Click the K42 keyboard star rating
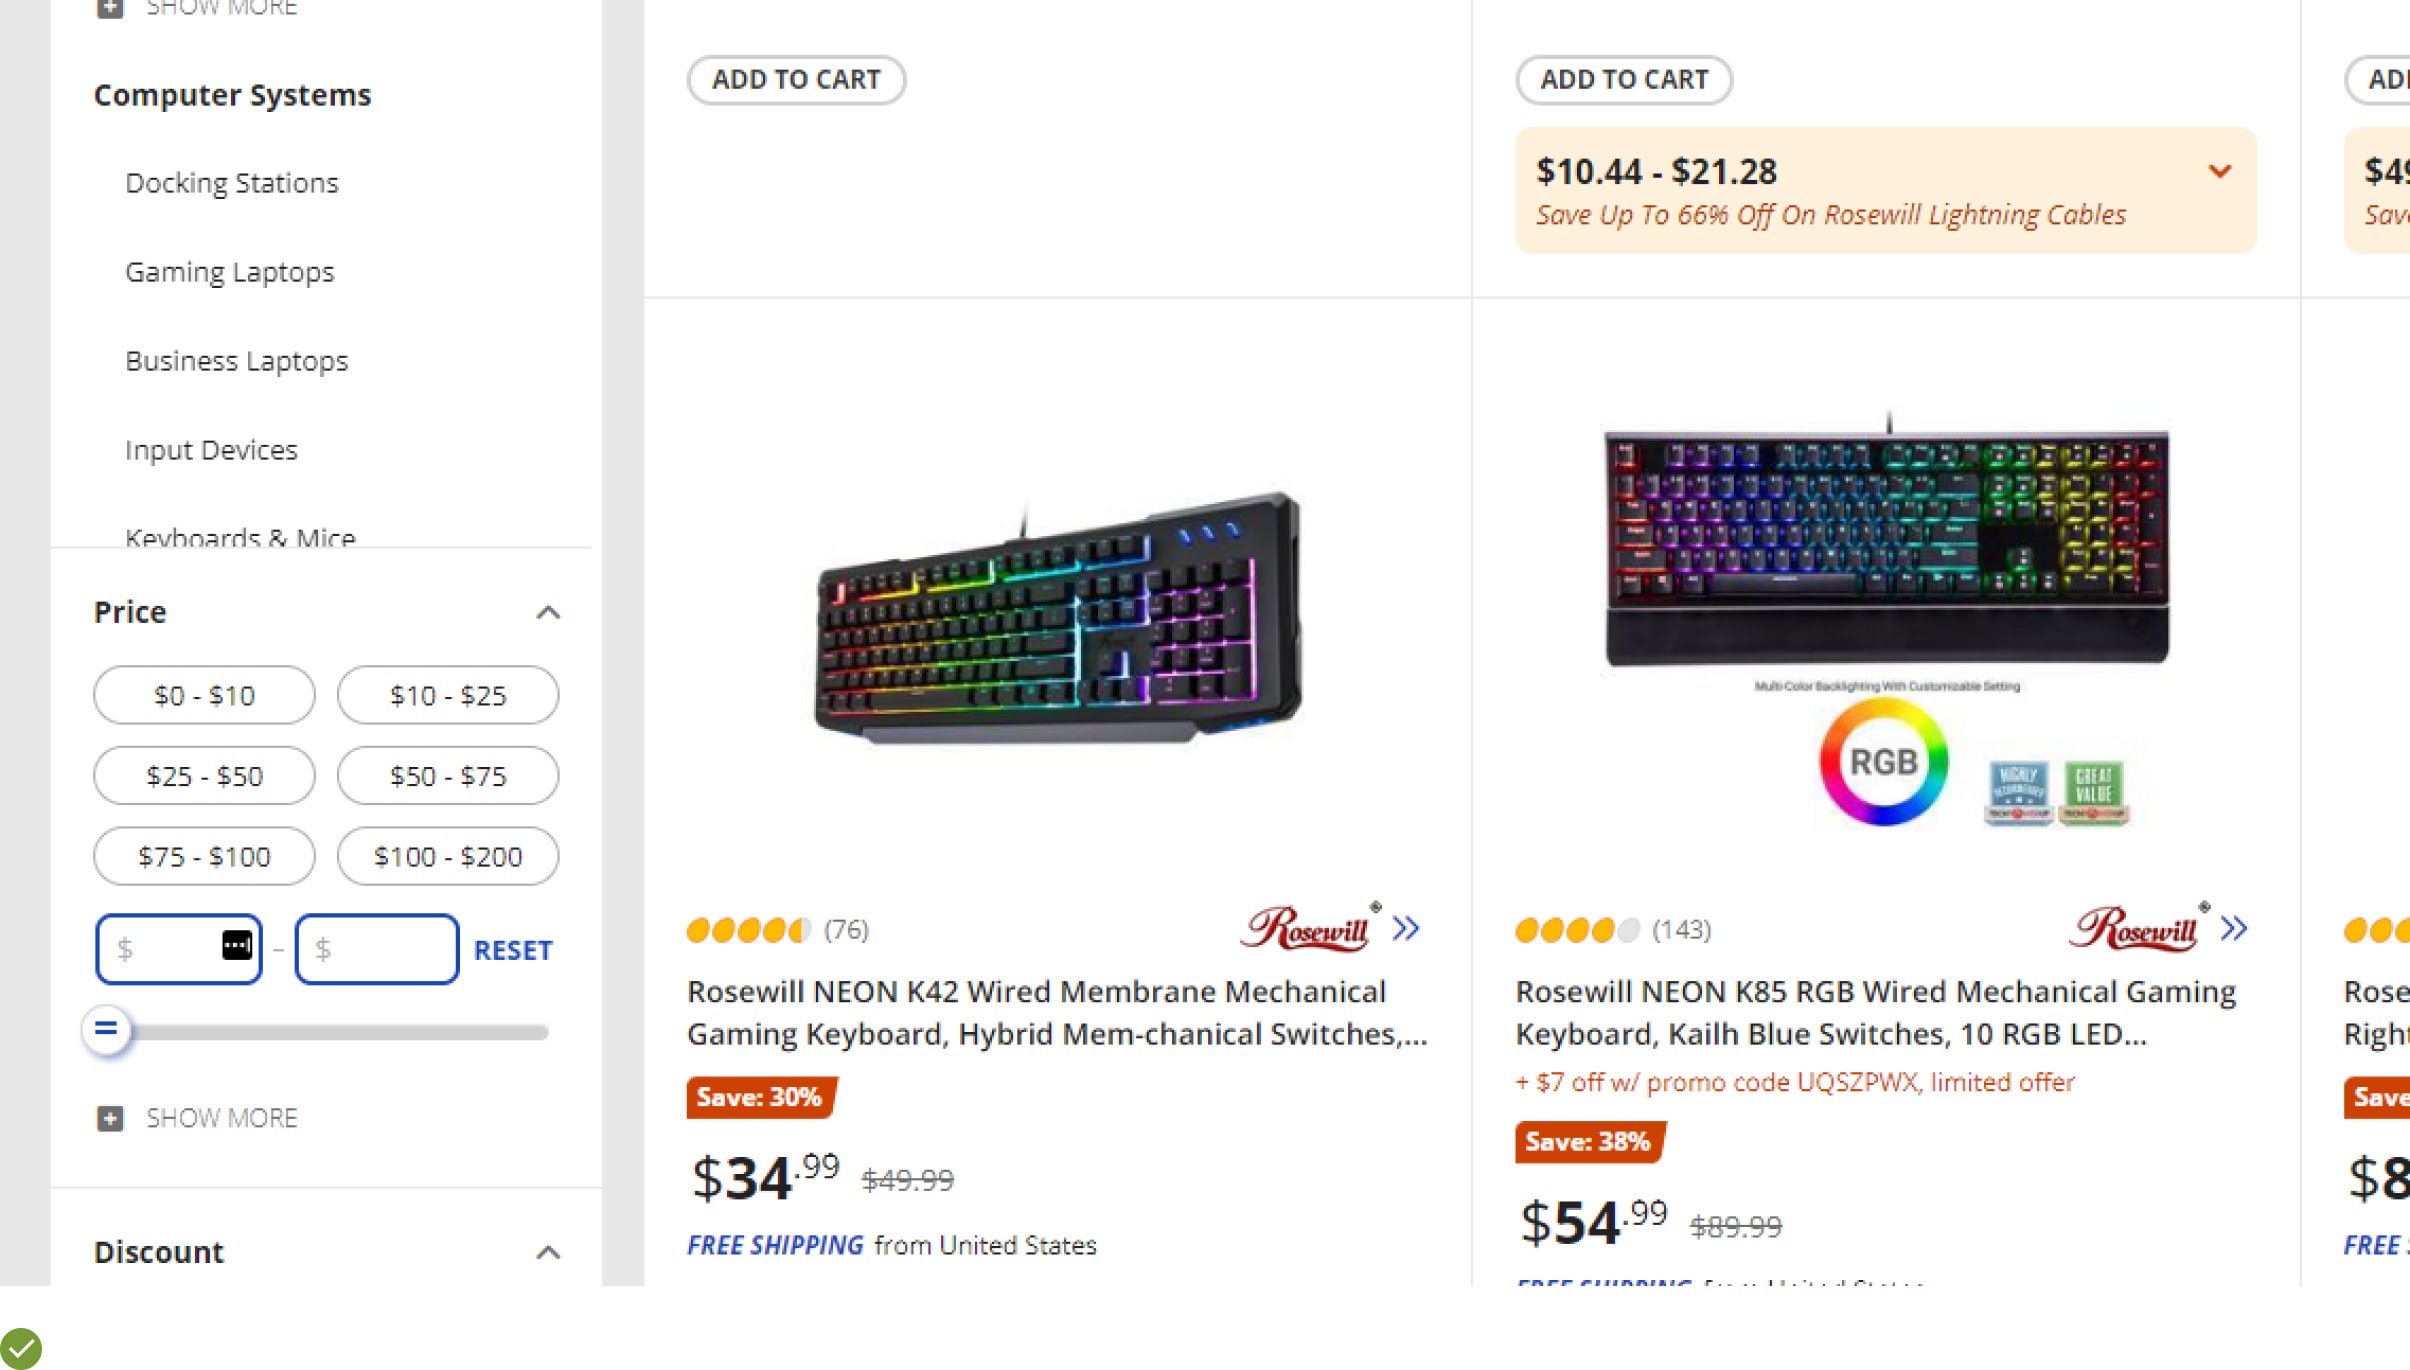Image resolution: width=2410 pixels, height=1370 pixels. click(748, 930)
